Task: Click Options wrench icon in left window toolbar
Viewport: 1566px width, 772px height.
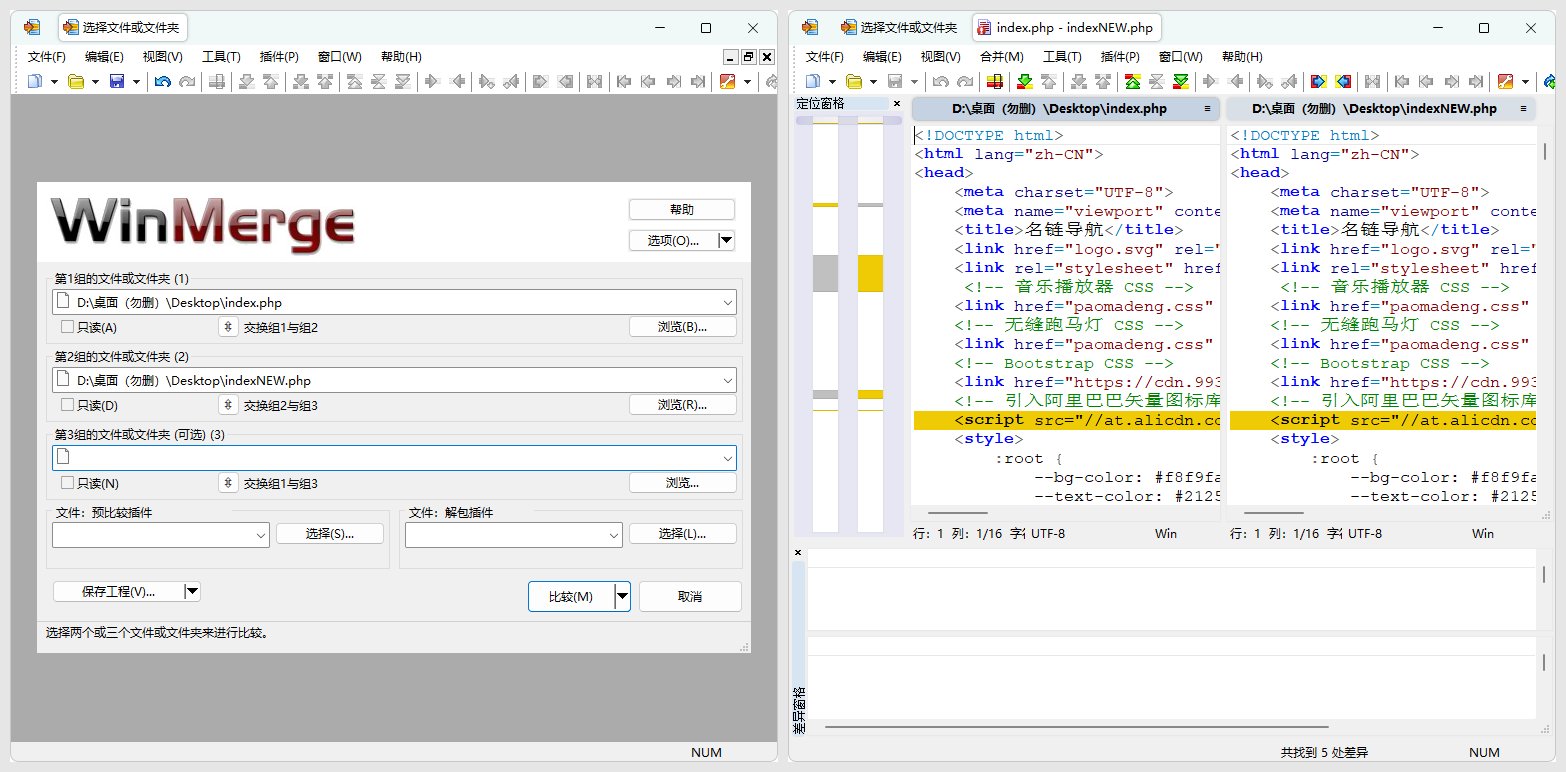Action: point(728,81)
